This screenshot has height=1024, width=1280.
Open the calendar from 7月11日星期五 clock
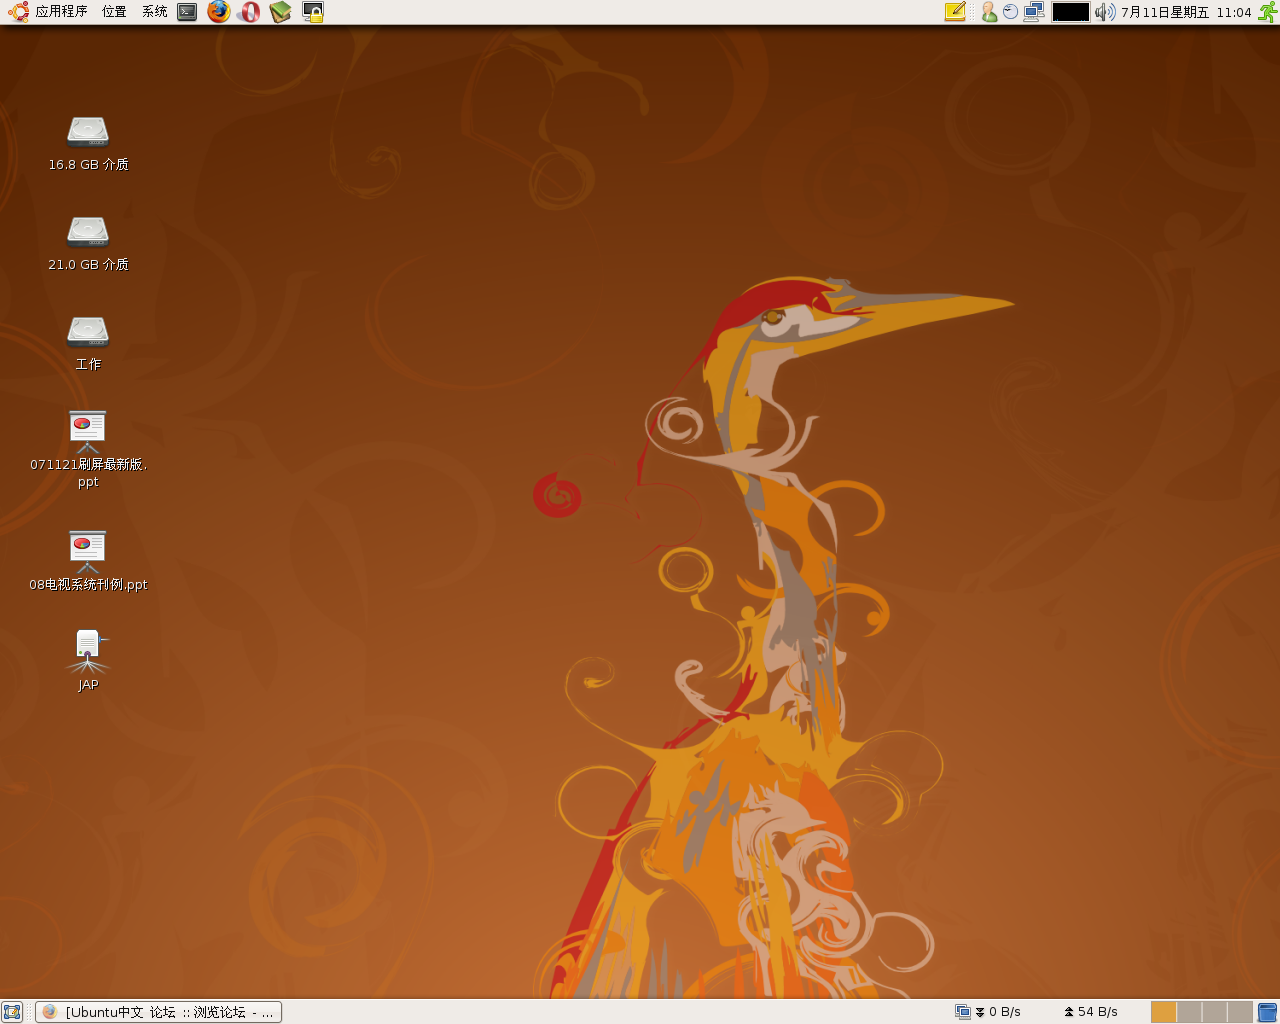1186,12
